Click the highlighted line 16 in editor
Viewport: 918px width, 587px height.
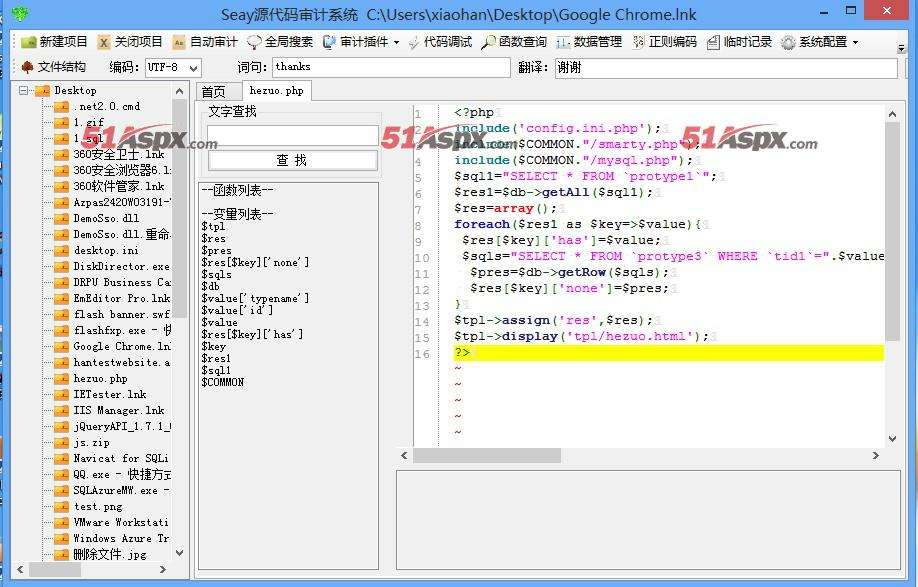668,353
